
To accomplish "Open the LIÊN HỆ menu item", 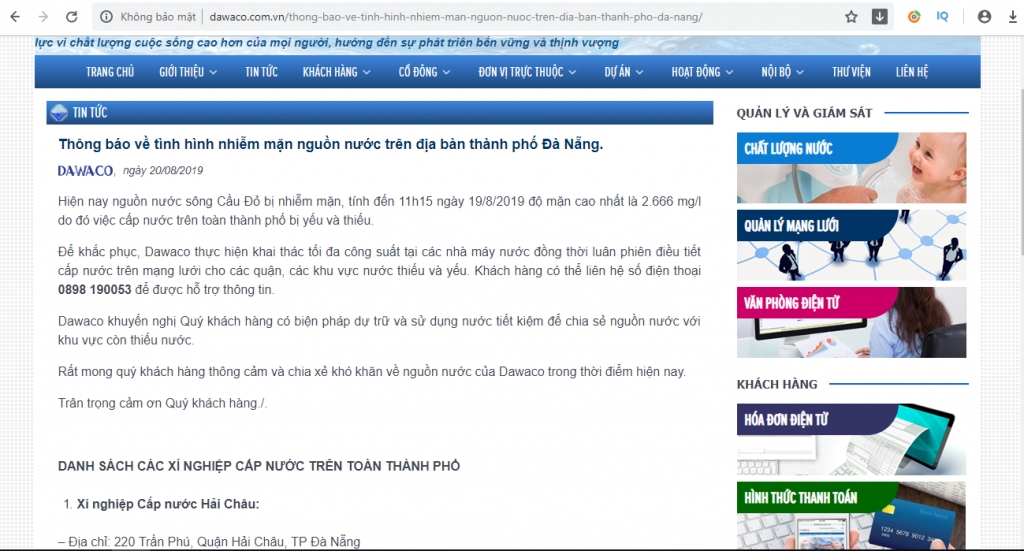I will pos(912,72).
